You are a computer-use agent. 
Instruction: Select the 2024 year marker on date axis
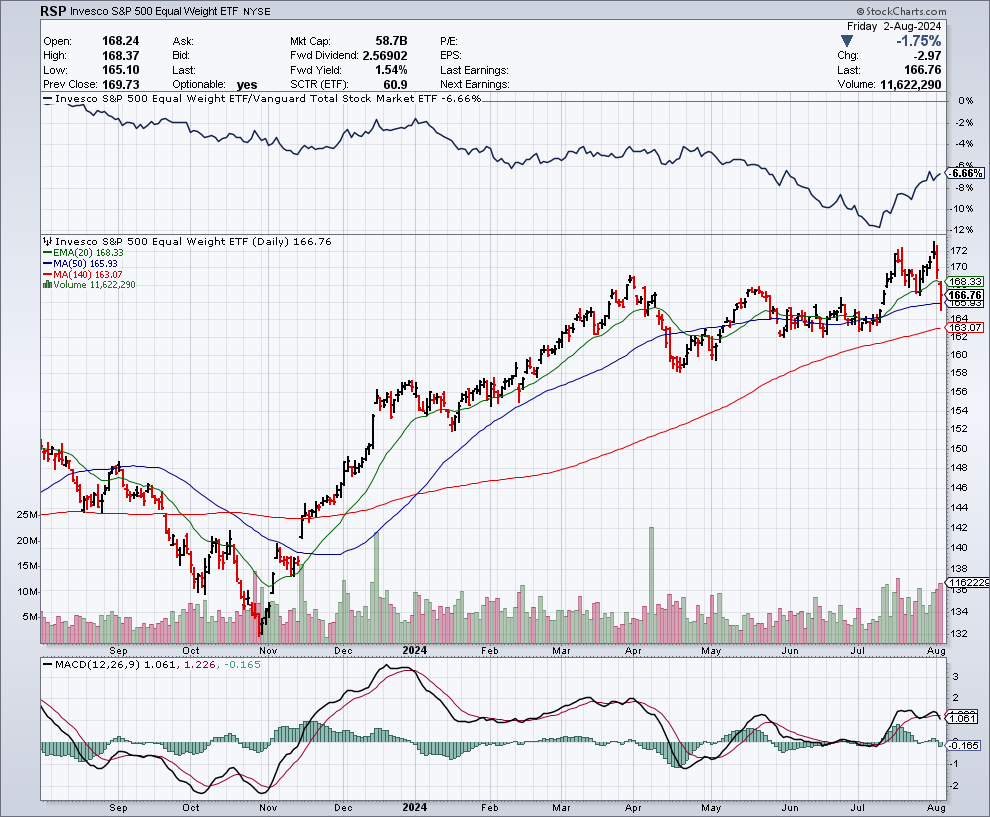[413, 648]
